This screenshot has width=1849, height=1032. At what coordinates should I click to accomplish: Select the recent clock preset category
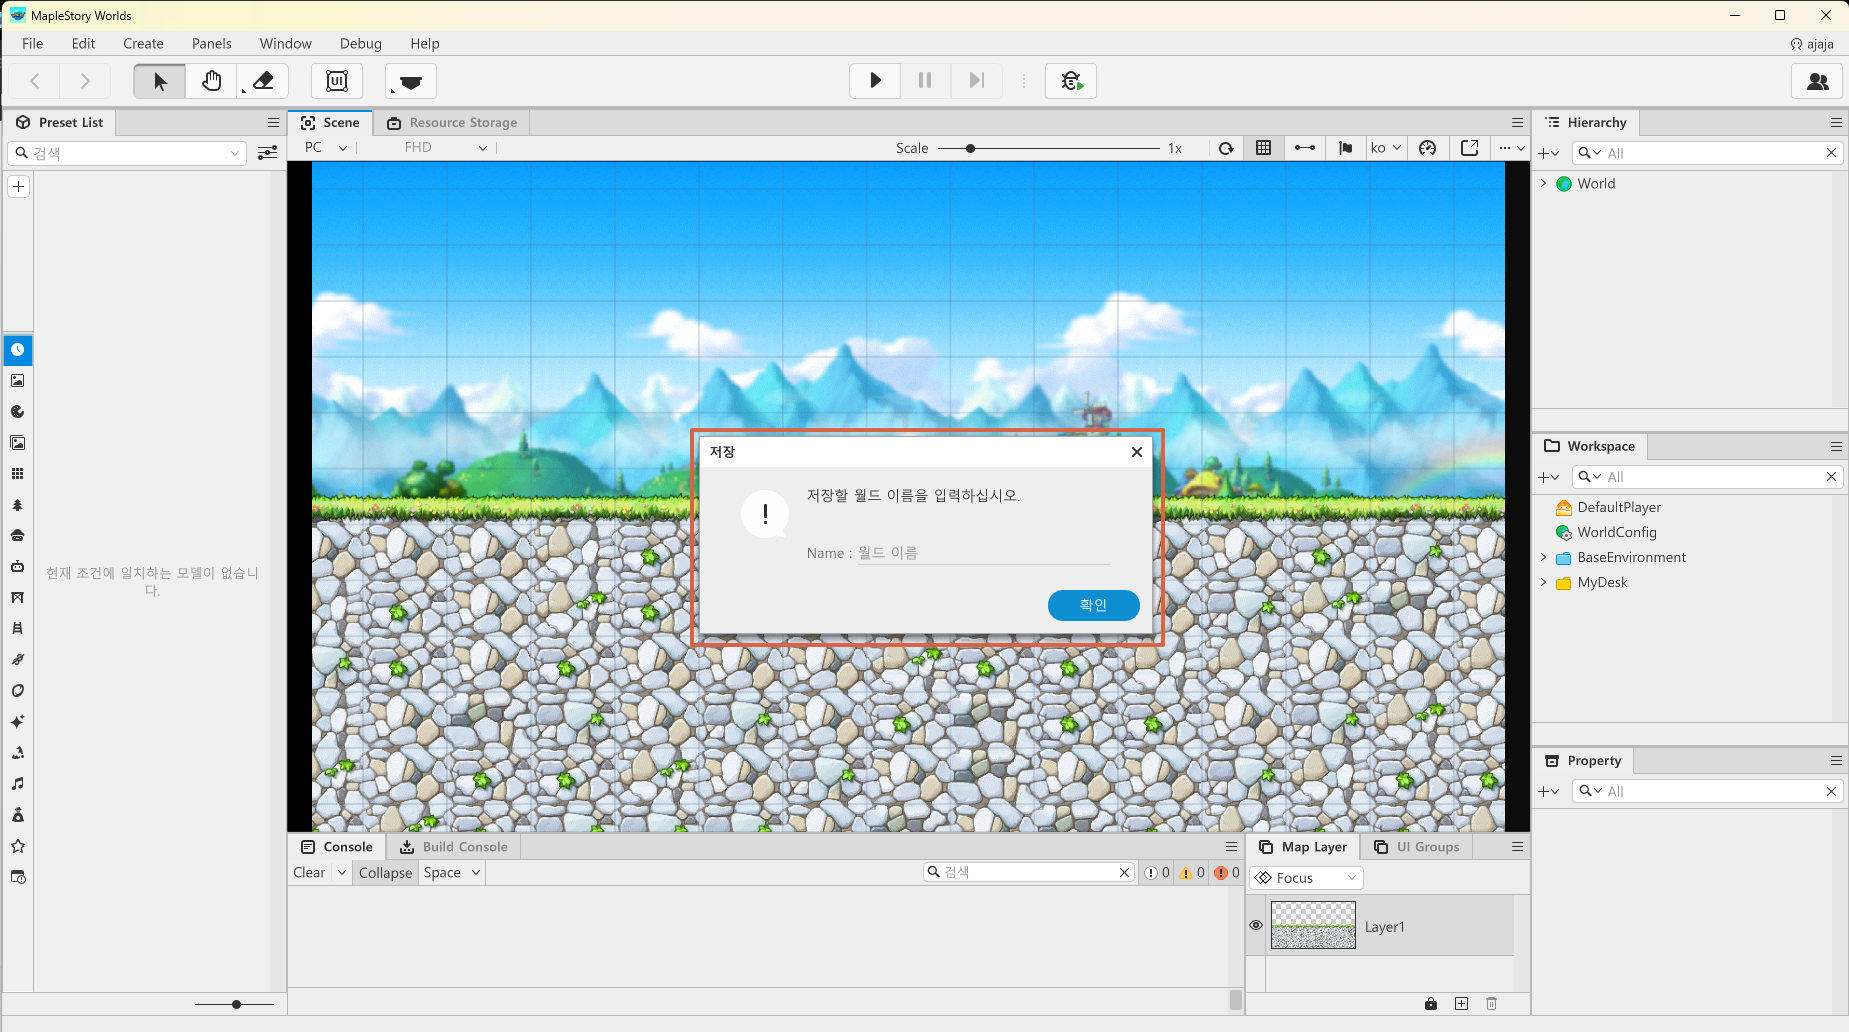[18, 350]
